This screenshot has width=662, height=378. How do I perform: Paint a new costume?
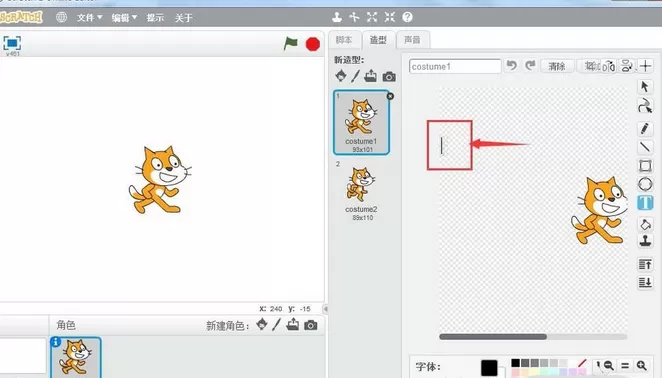[355, 76]
